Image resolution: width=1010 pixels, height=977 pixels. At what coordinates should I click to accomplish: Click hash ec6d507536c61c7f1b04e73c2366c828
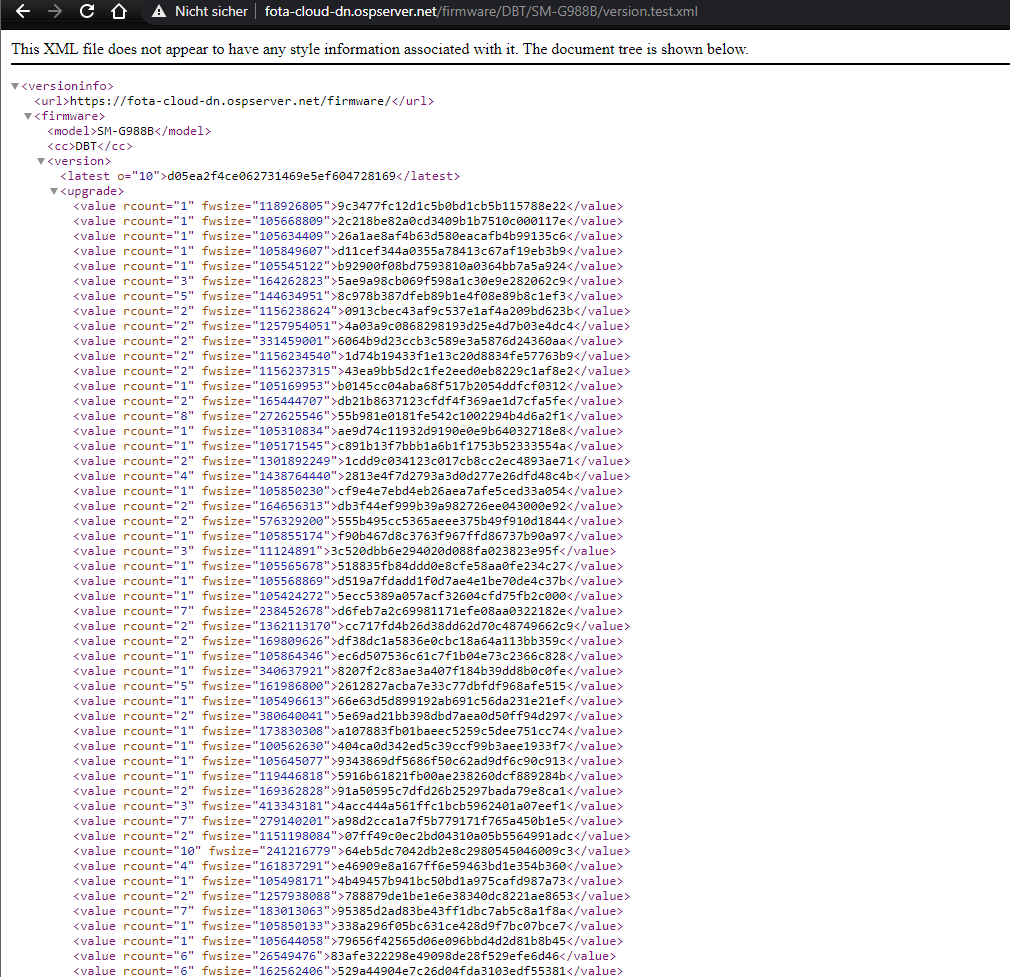[x=452, y=656]
